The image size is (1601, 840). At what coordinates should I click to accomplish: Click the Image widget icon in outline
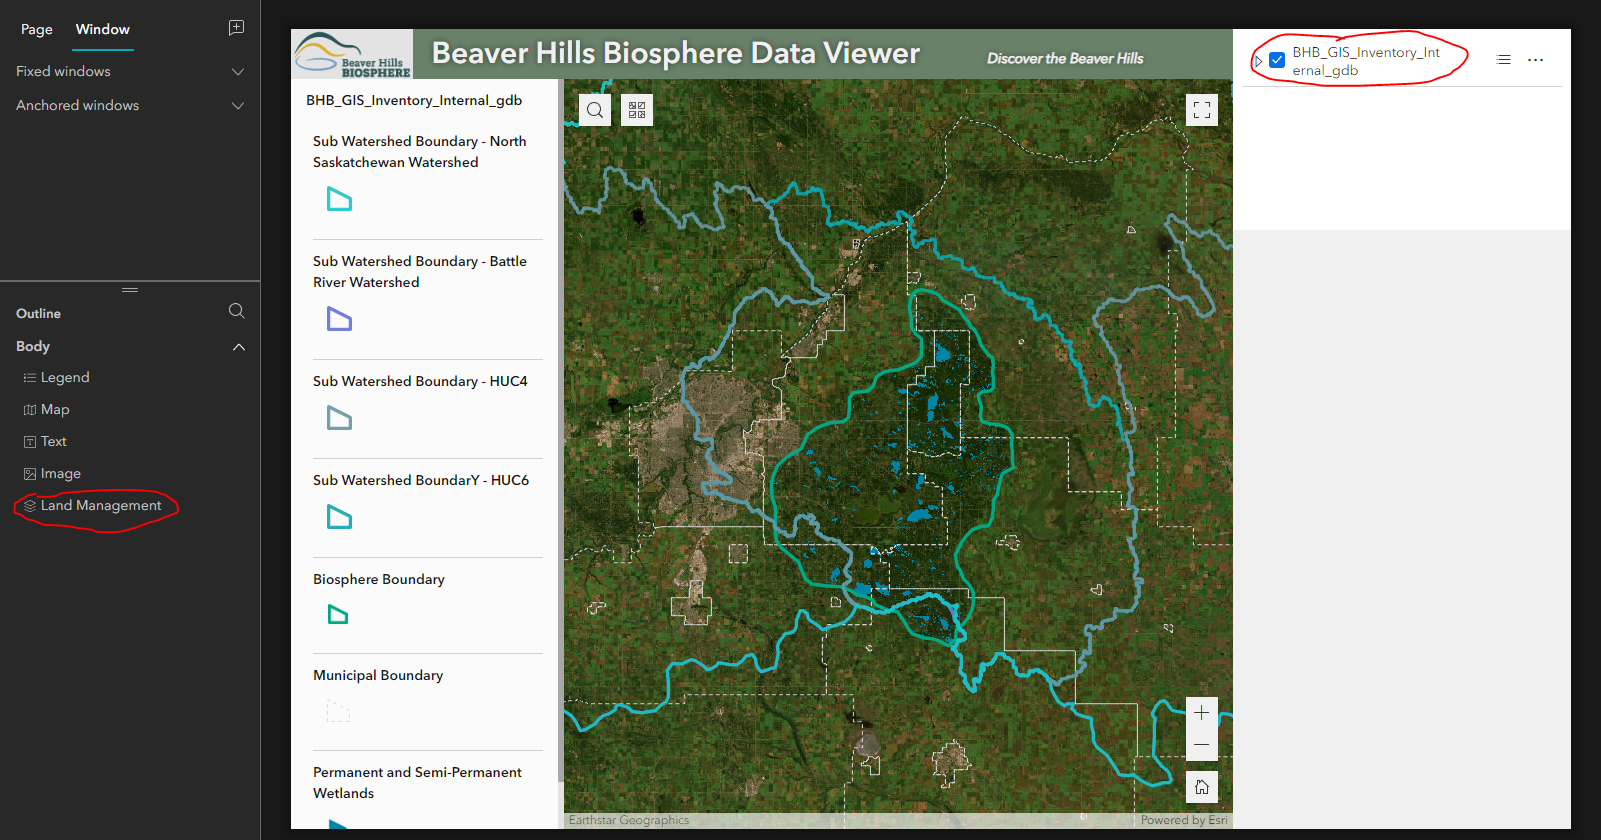(30, 474)
